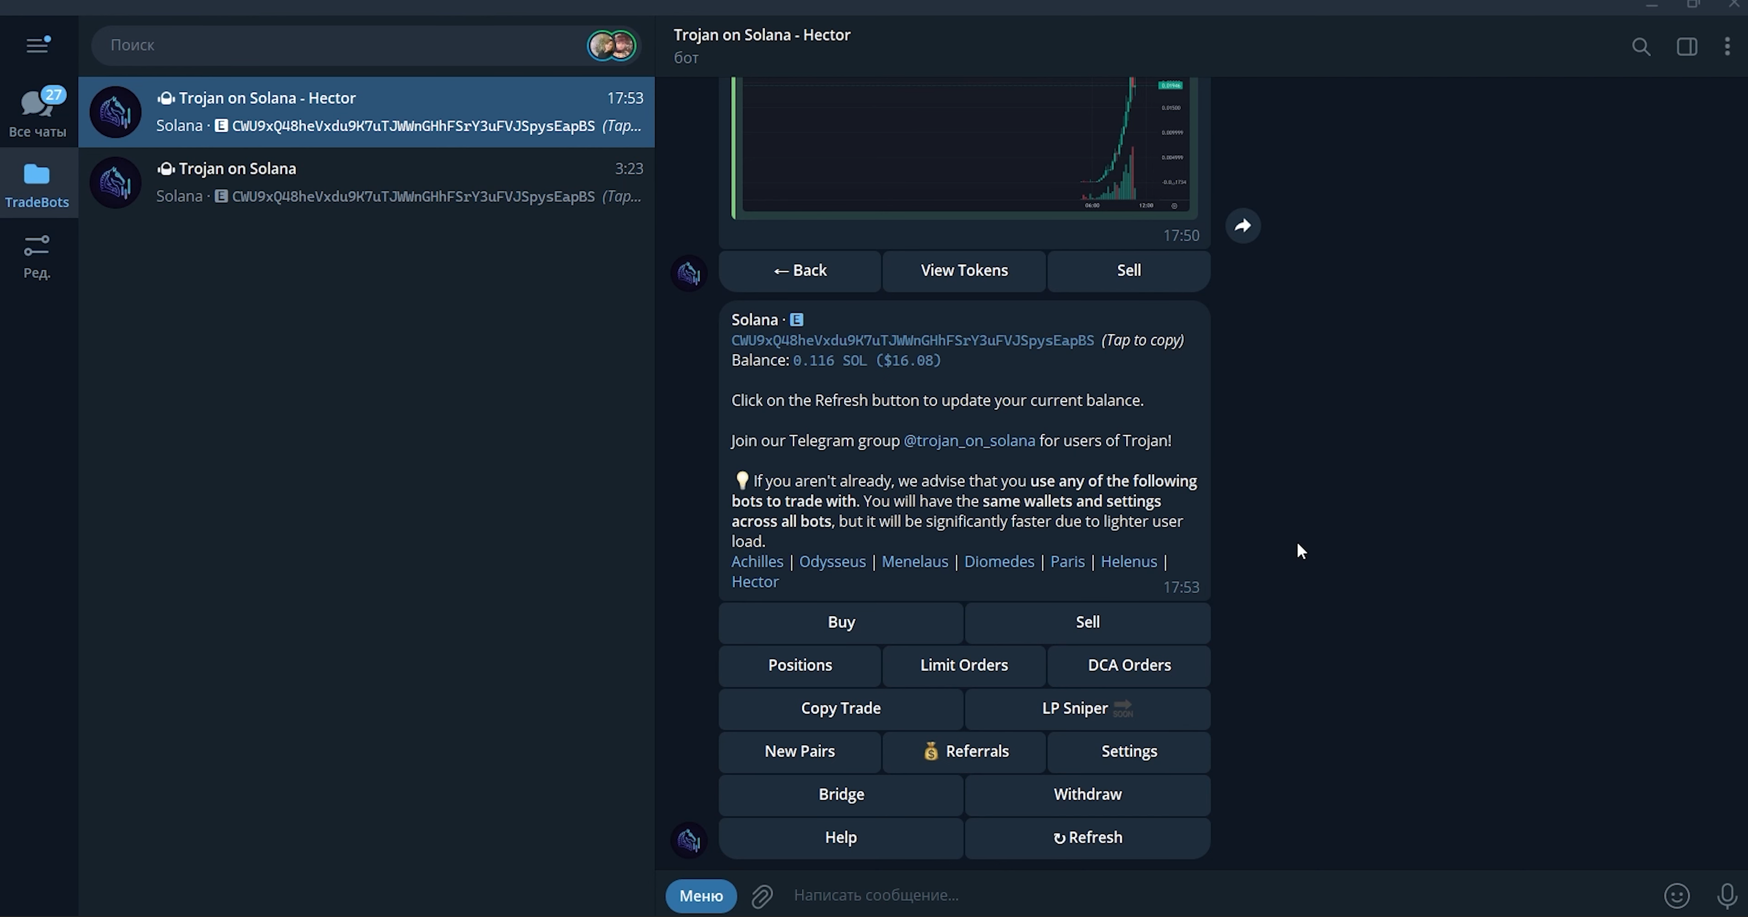Image resolution: width=1748 pixels, height=917 pixels.
Task: Open the stories avatars in search bar
Action: tap(612, 45)
